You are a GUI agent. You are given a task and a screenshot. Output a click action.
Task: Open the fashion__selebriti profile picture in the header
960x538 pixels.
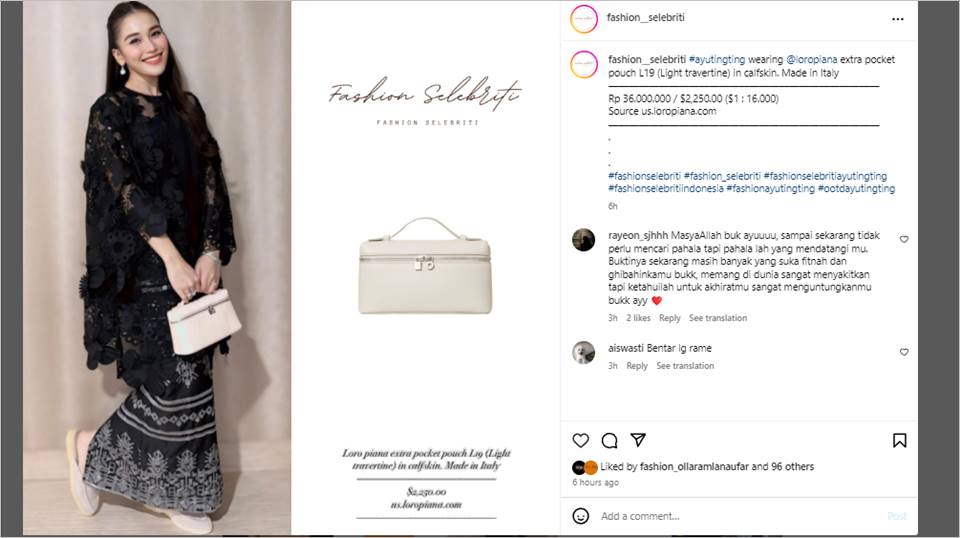point(584,18)
